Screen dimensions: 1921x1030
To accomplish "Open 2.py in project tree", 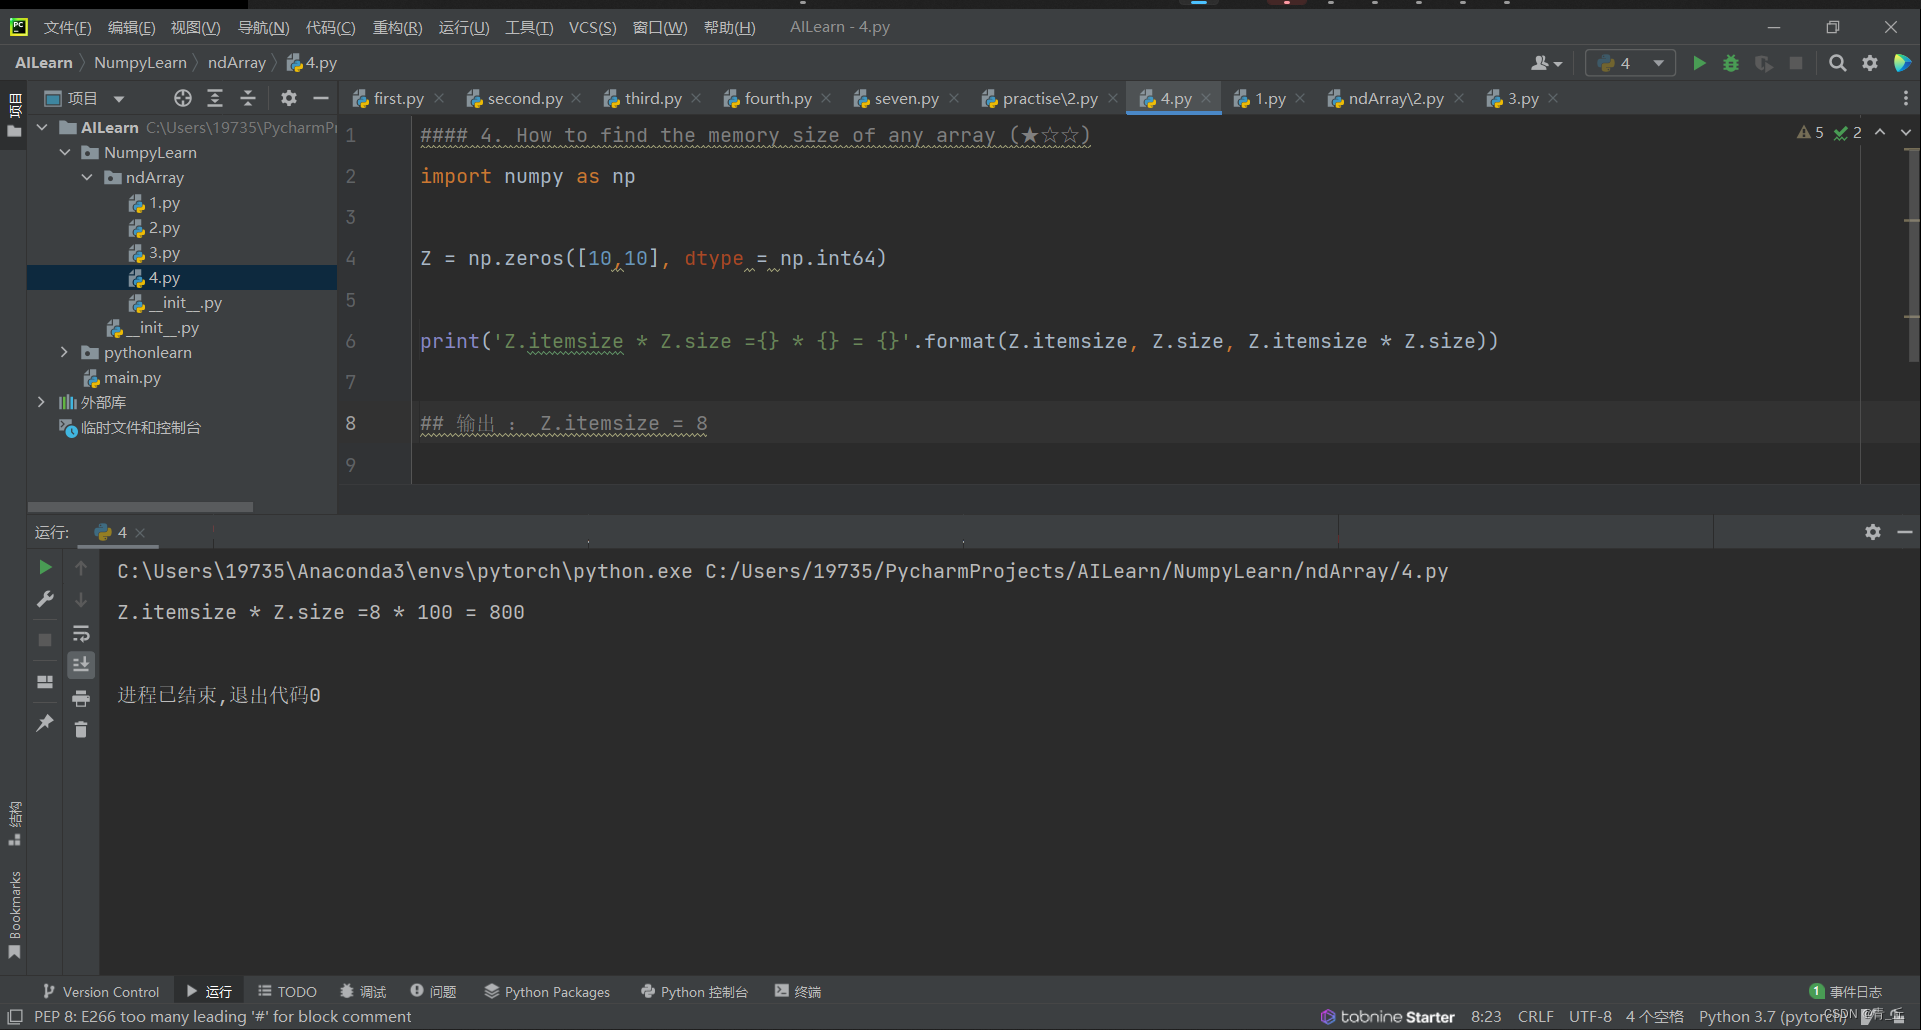I will click(154, 228).
